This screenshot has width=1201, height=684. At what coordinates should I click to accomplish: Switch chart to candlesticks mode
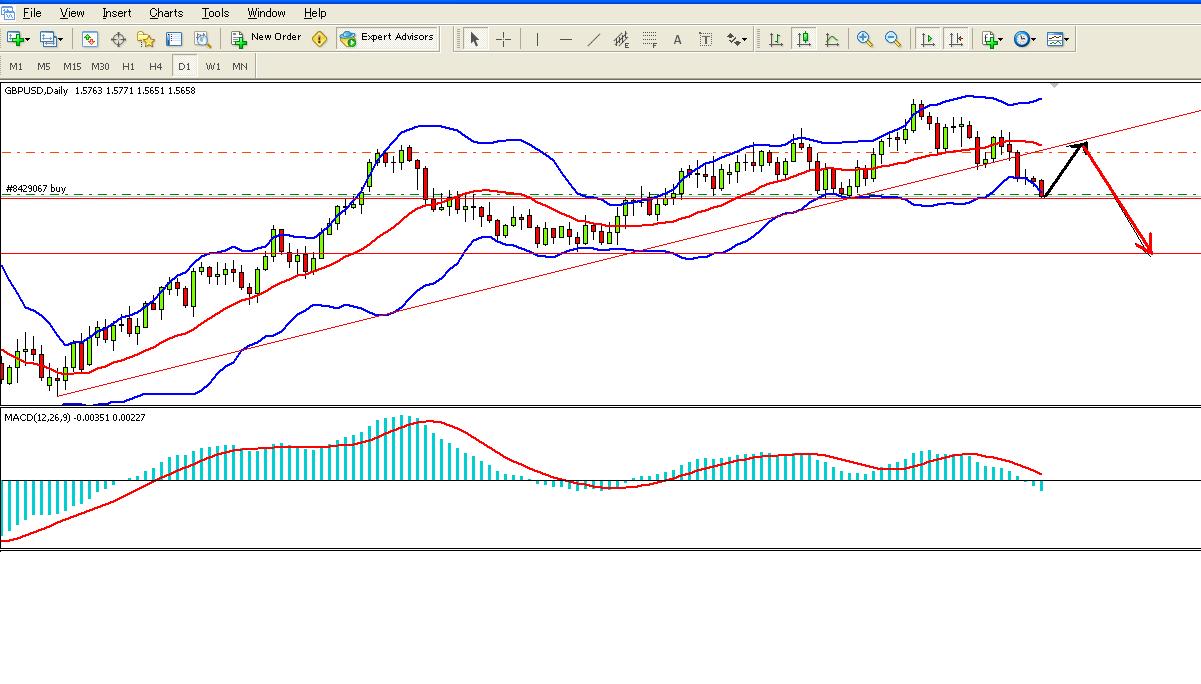click(803, 39)
